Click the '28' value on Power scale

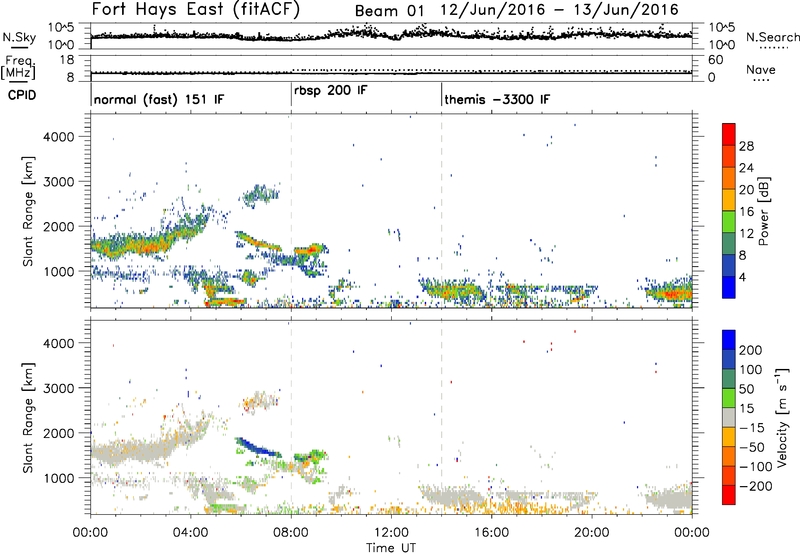coord(746,146)
